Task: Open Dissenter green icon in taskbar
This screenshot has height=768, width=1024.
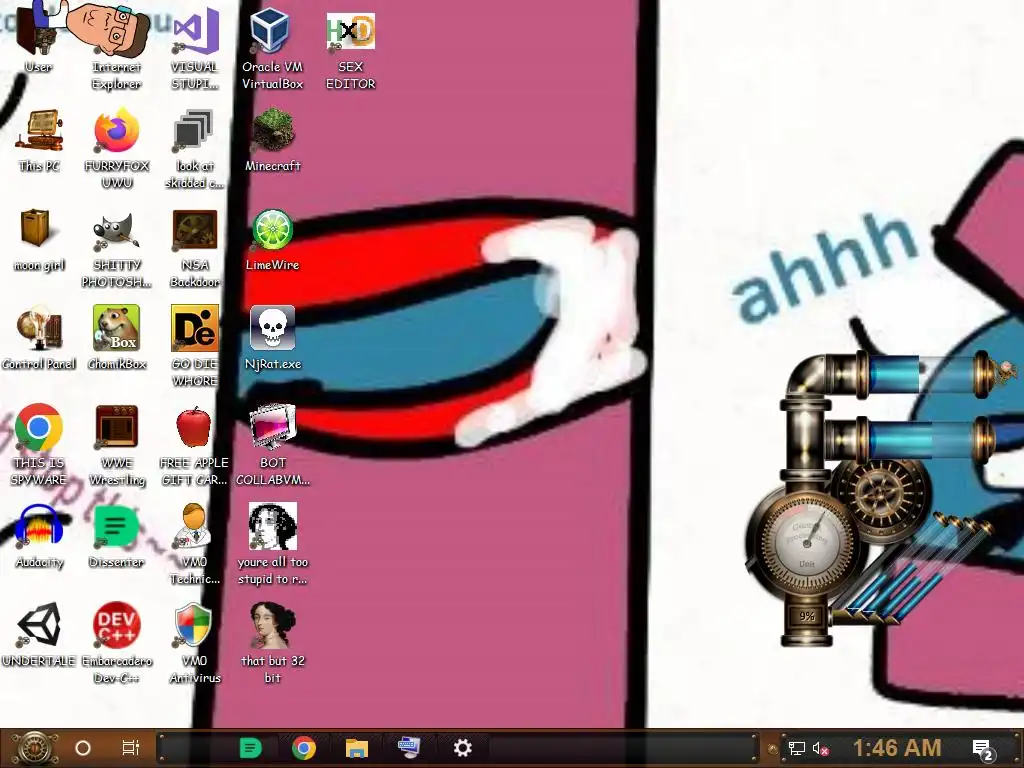Action: pos(251,748)
